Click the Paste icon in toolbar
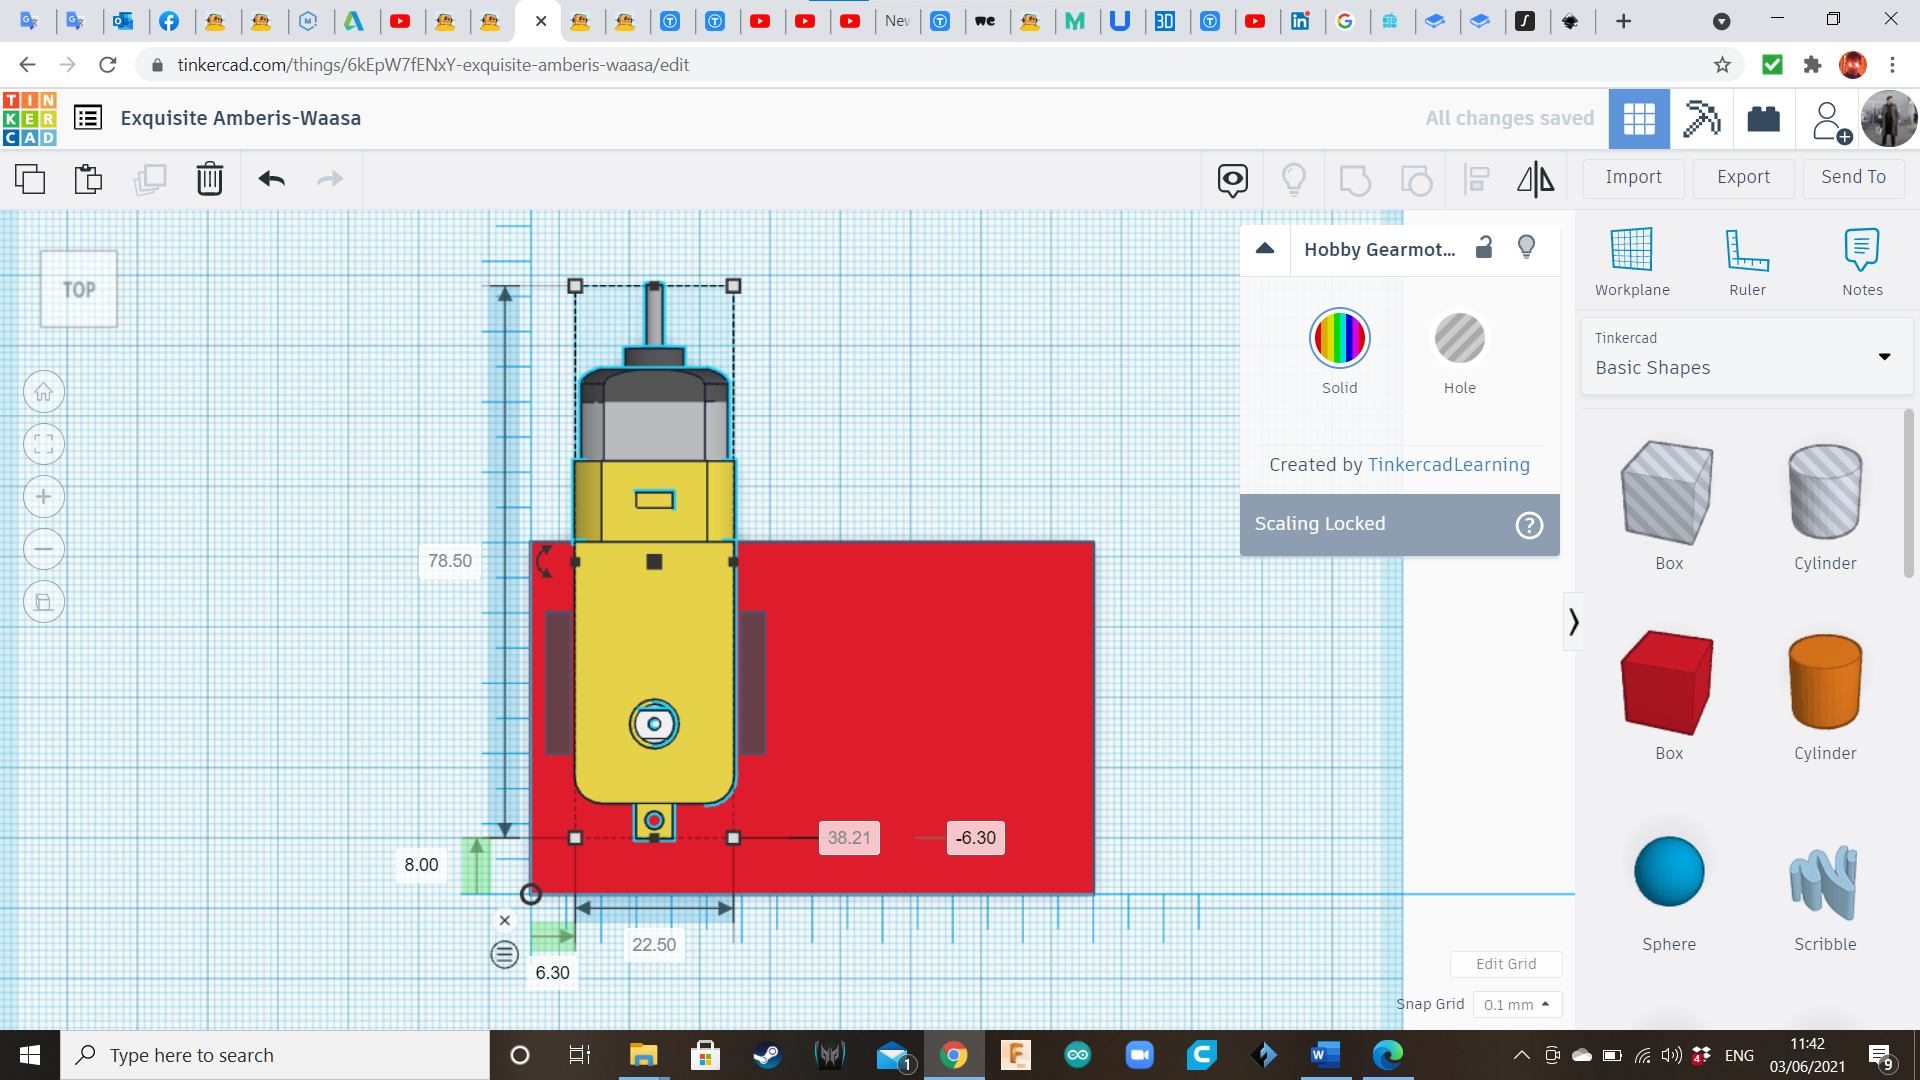 click(x=88, y=179)
